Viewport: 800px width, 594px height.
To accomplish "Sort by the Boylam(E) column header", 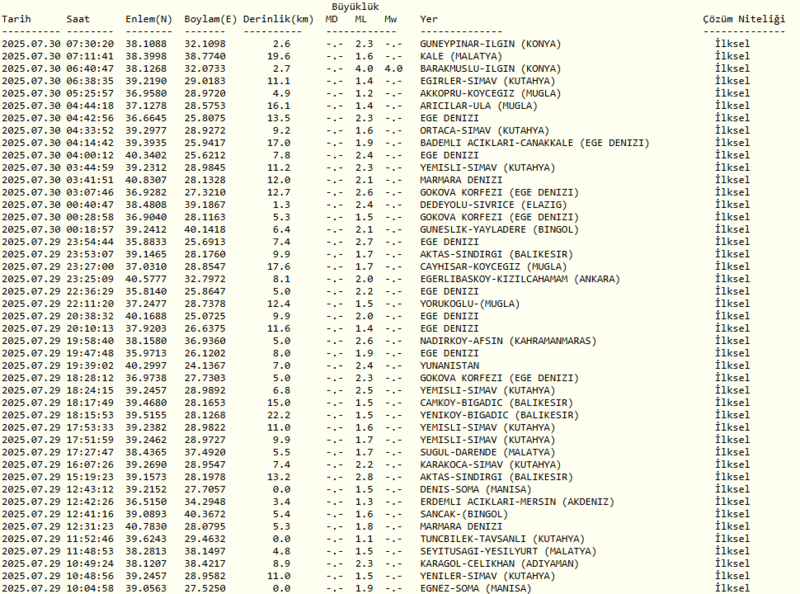I will tap(209, 18).
